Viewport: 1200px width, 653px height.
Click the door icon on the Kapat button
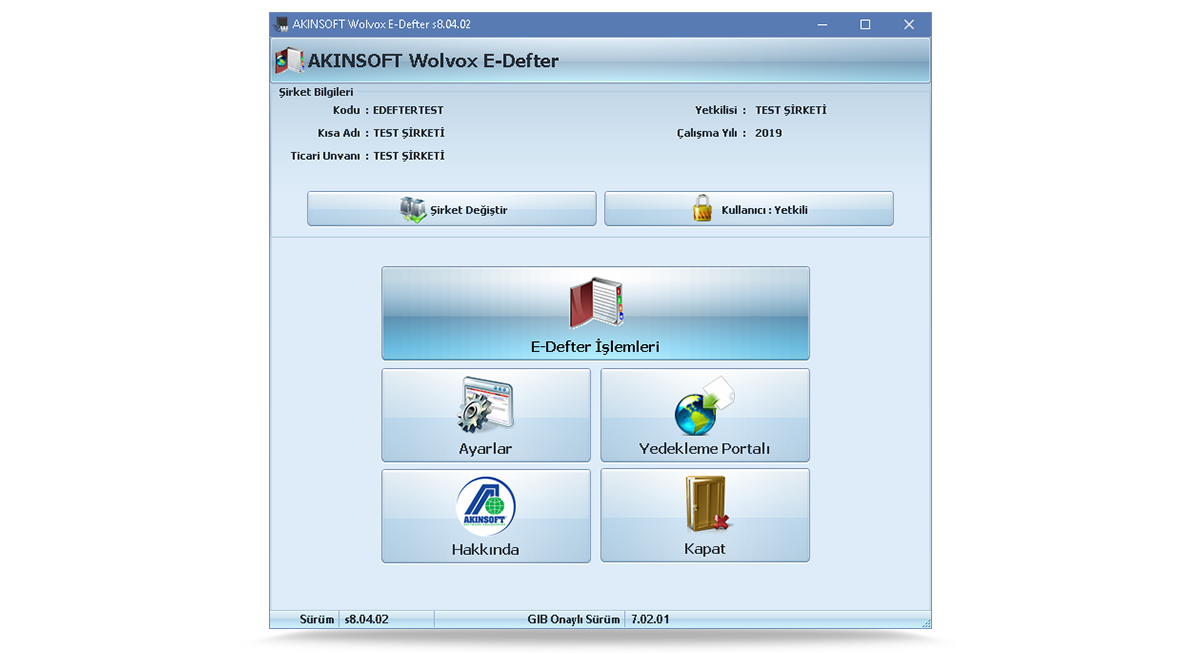click(x=705, y=503)
